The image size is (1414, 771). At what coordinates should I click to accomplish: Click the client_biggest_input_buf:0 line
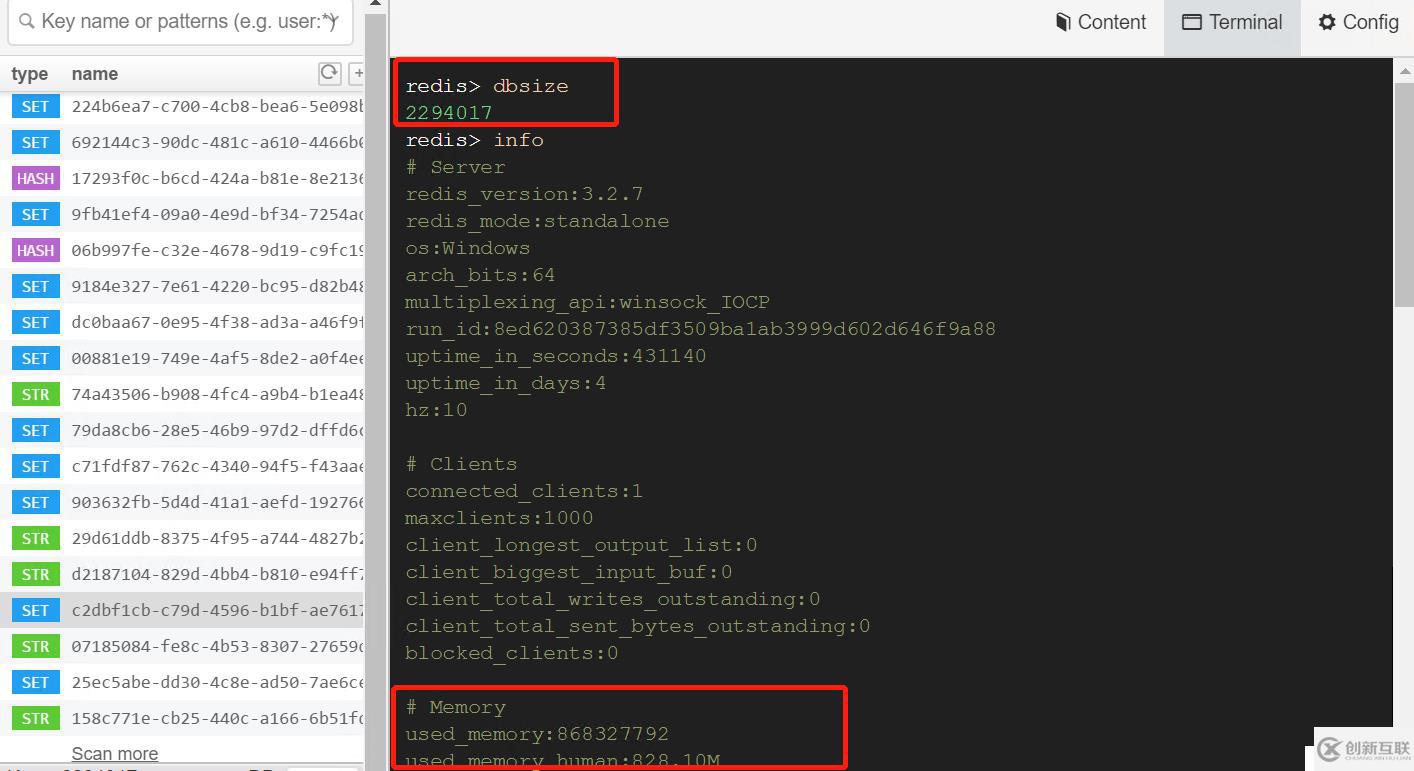[568, 572]
